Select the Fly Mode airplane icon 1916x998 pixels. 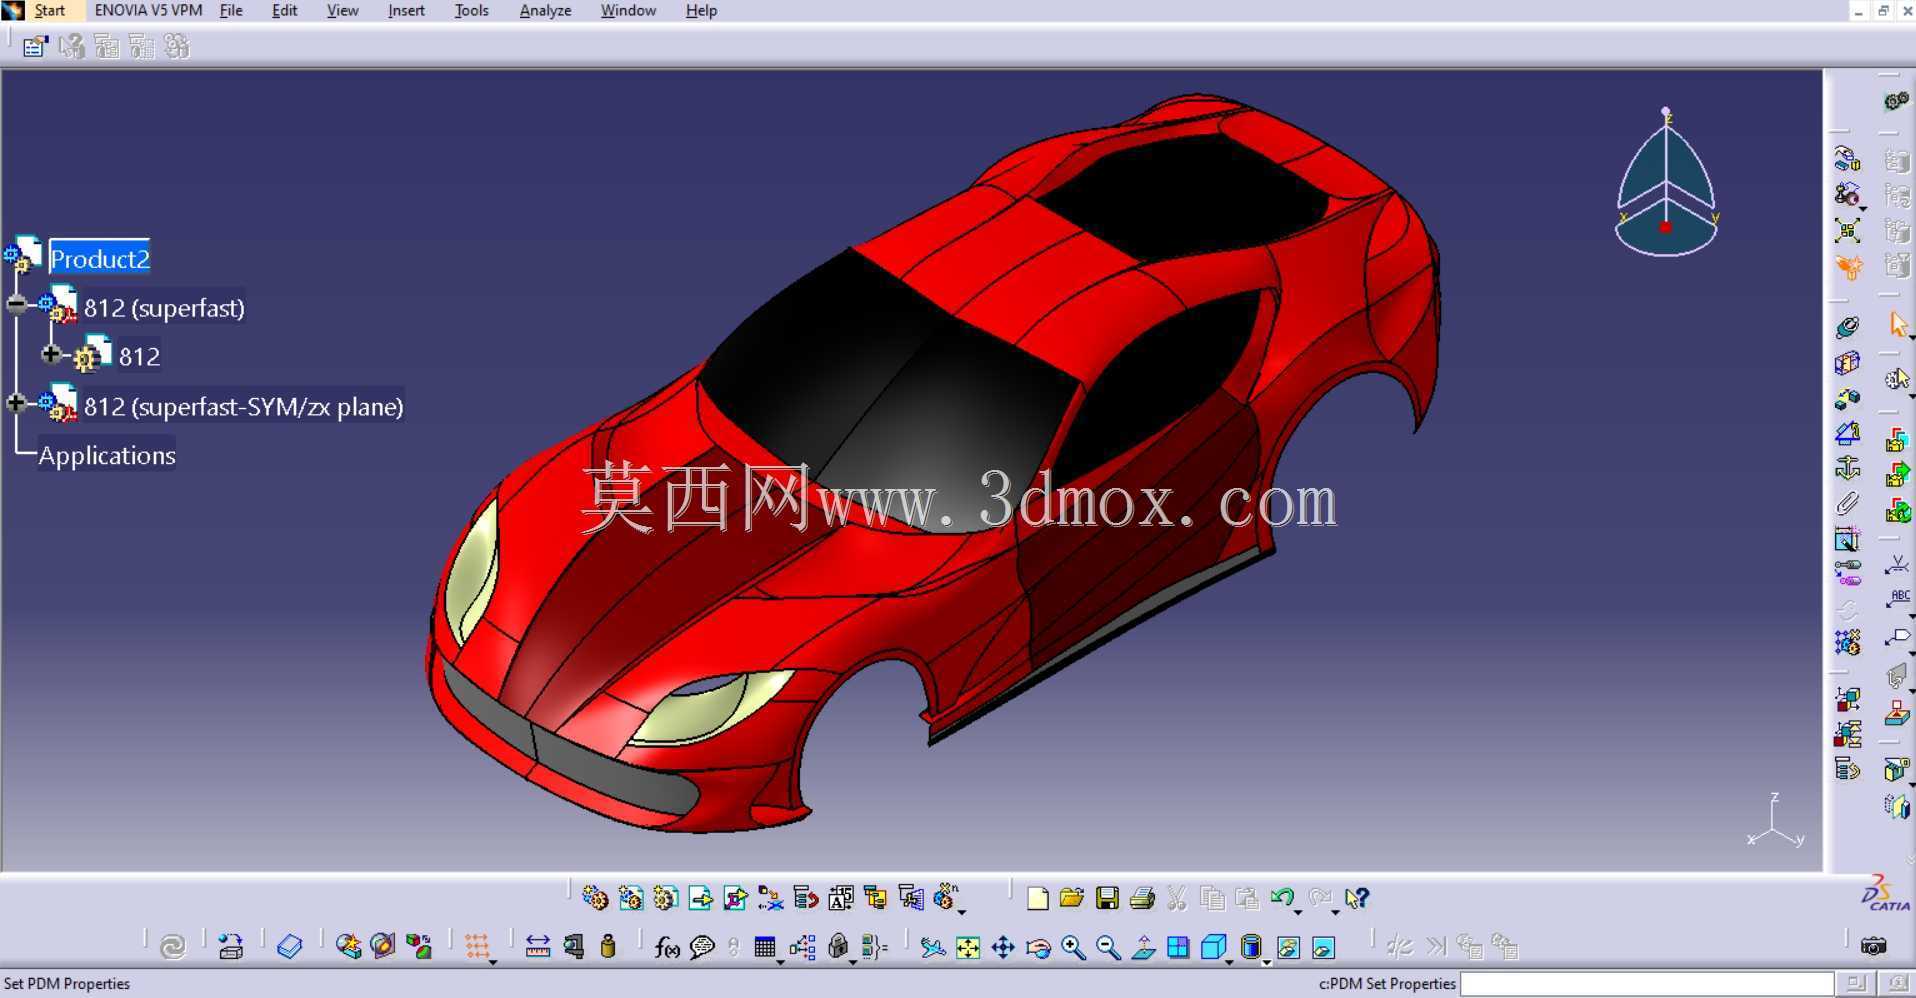tap(933, 947)
